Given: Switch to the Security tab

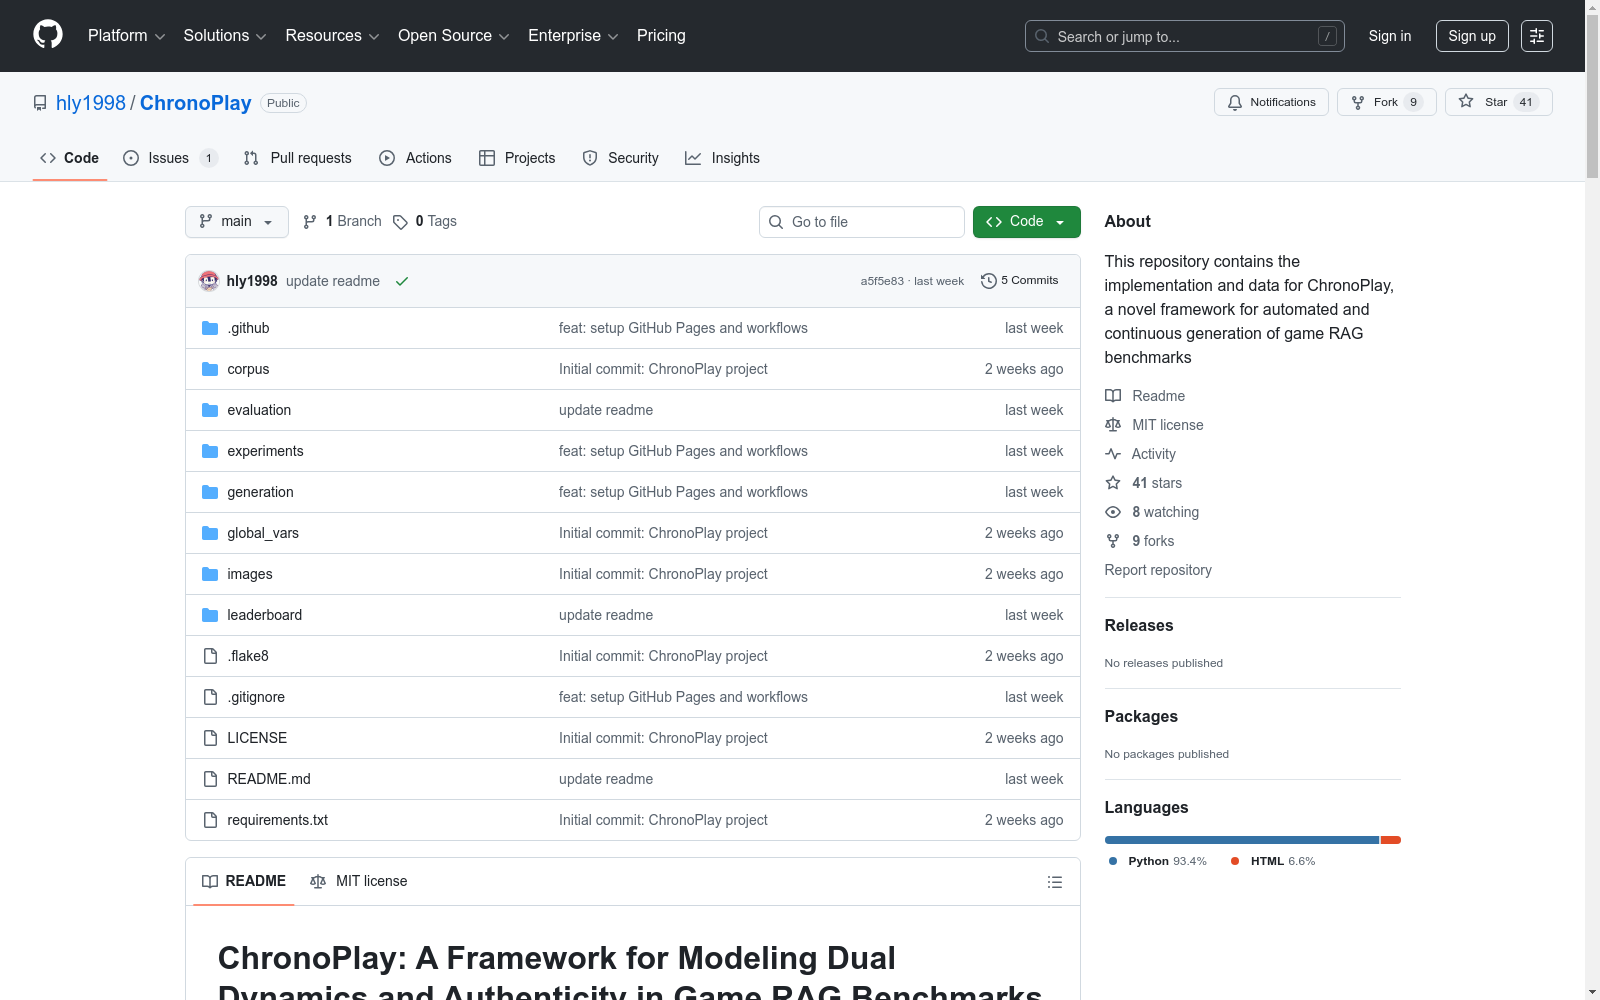Looking at the screenshot, I should (621, 158).
